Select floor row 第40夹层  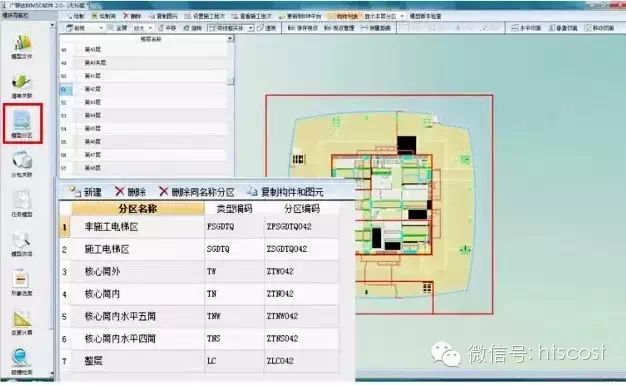[143, 63]
